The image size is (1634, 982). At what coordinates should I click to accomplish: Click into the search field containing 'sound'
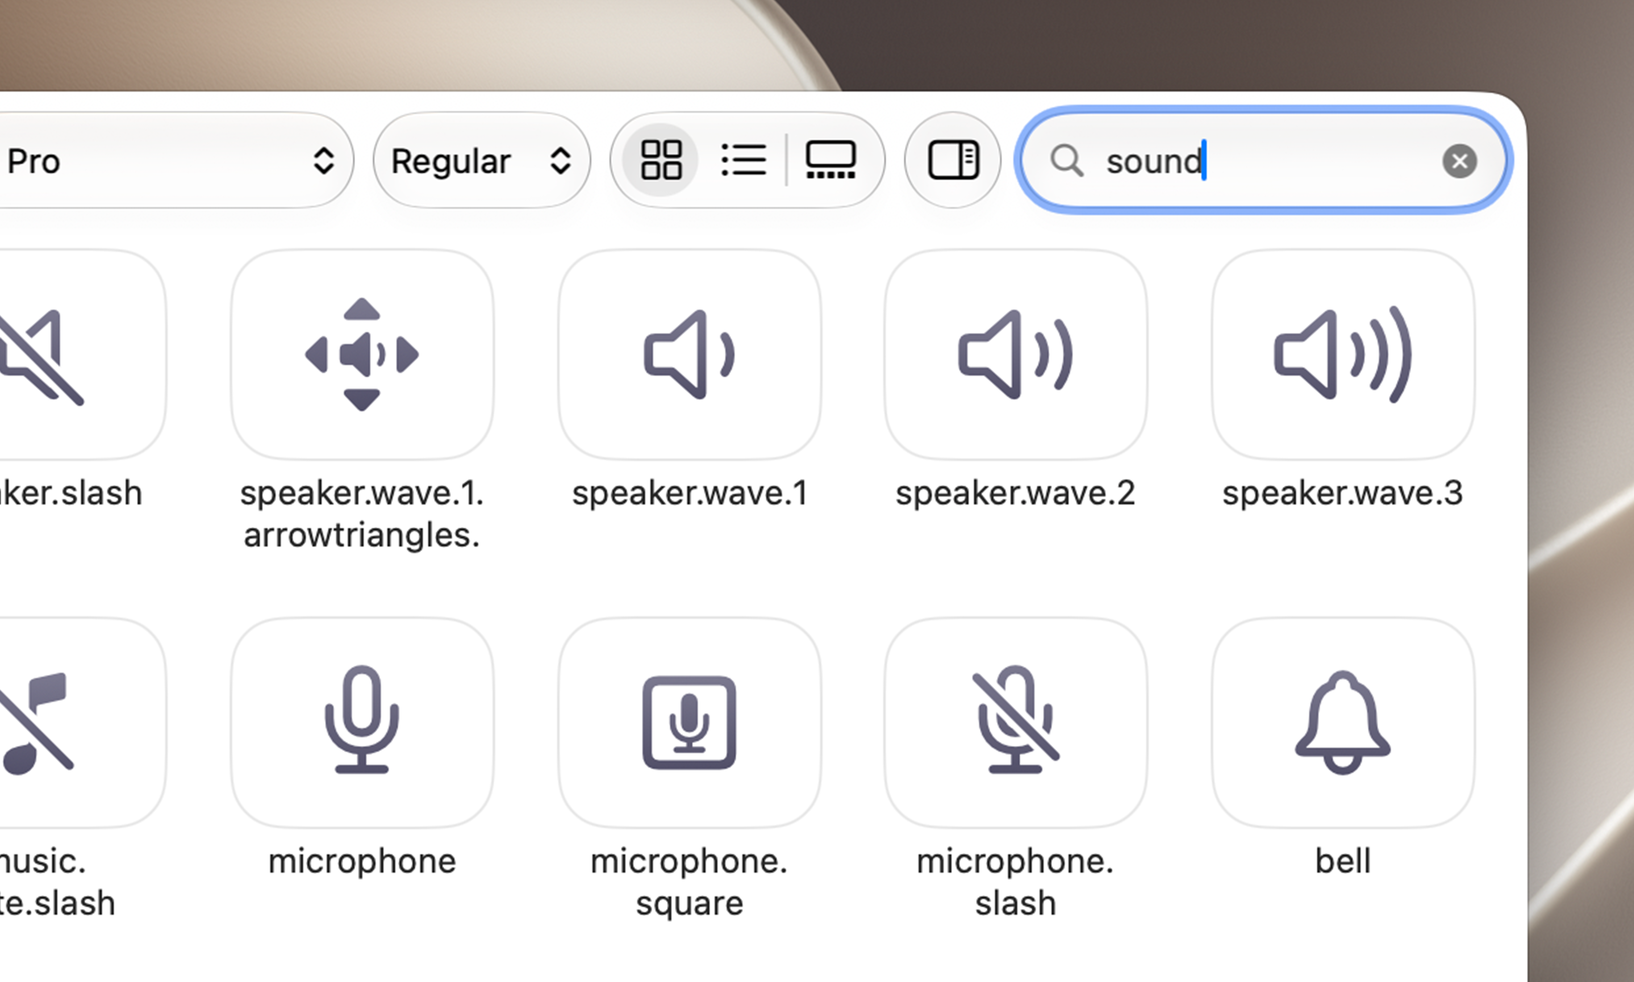(x=1262, y=161)
